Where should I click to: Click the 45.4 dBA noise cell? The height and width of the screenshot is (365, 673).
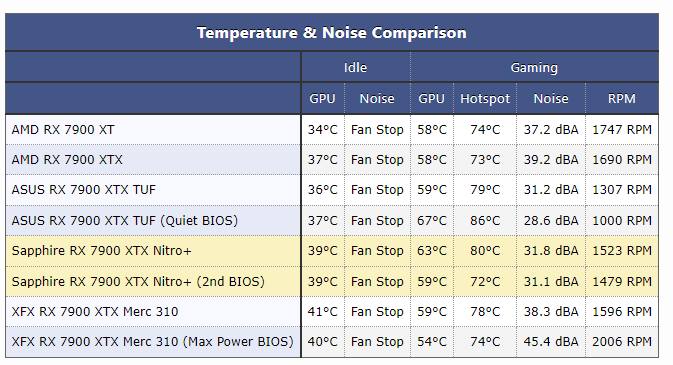point(551,342)
